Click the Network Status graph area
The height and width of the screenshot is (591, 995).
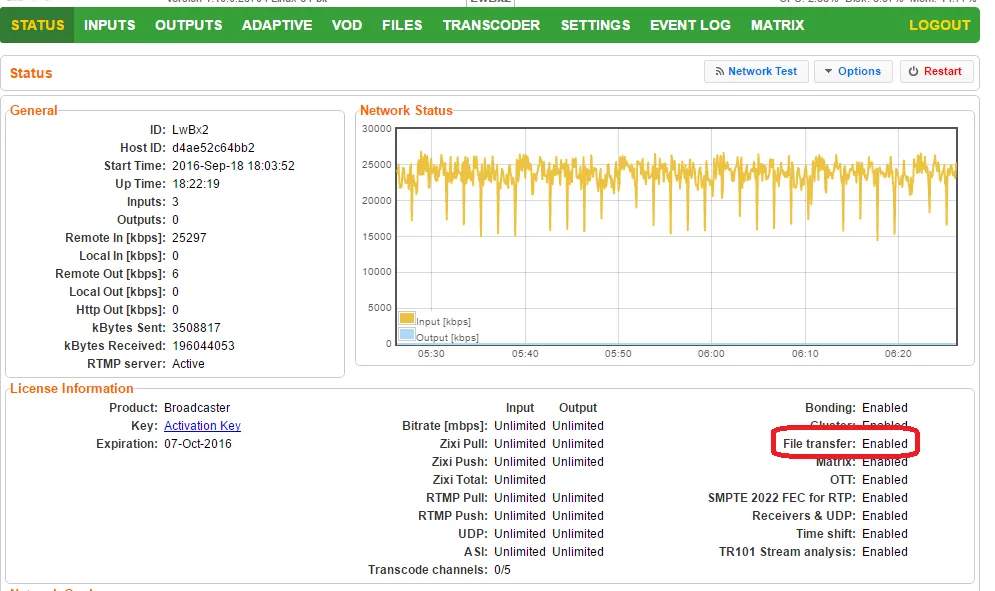(x=676, y=236)
